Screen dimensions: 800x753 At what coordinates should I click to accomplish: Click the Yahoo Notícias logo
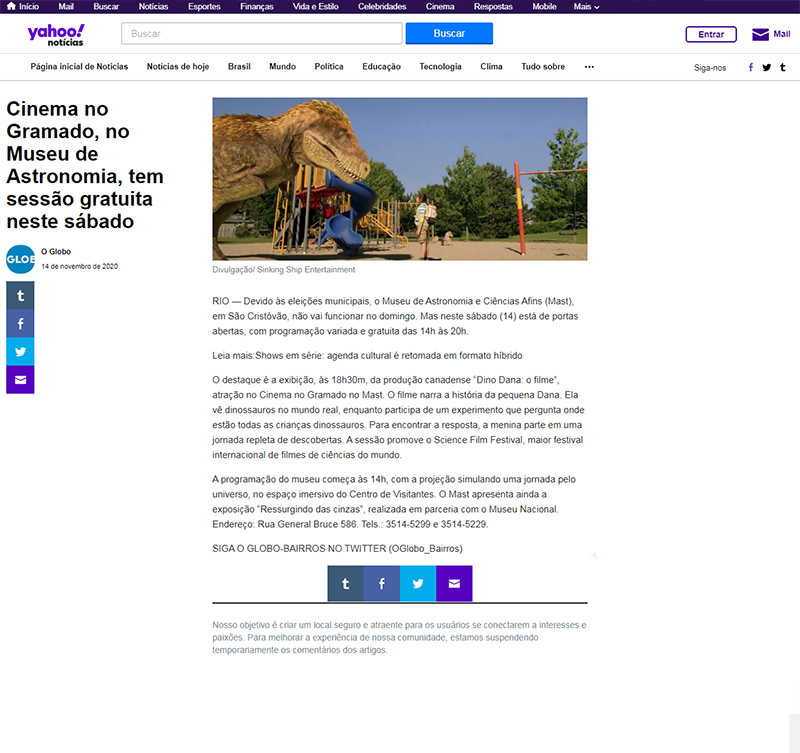click(56, 34)
